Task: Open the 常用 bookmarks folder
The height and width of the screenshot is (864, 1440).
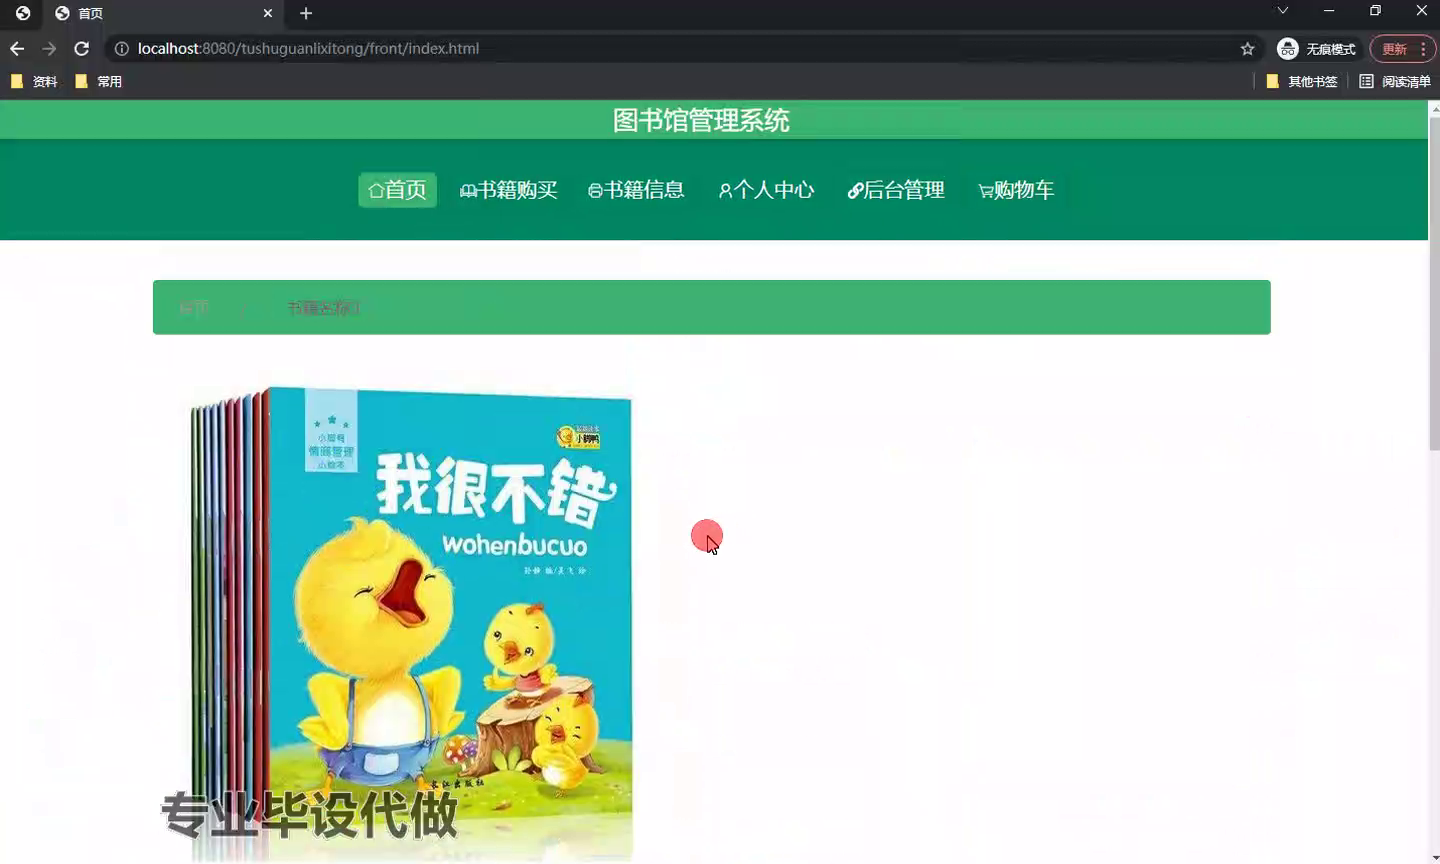Action: pyautogui.click(x=98, y=81)
